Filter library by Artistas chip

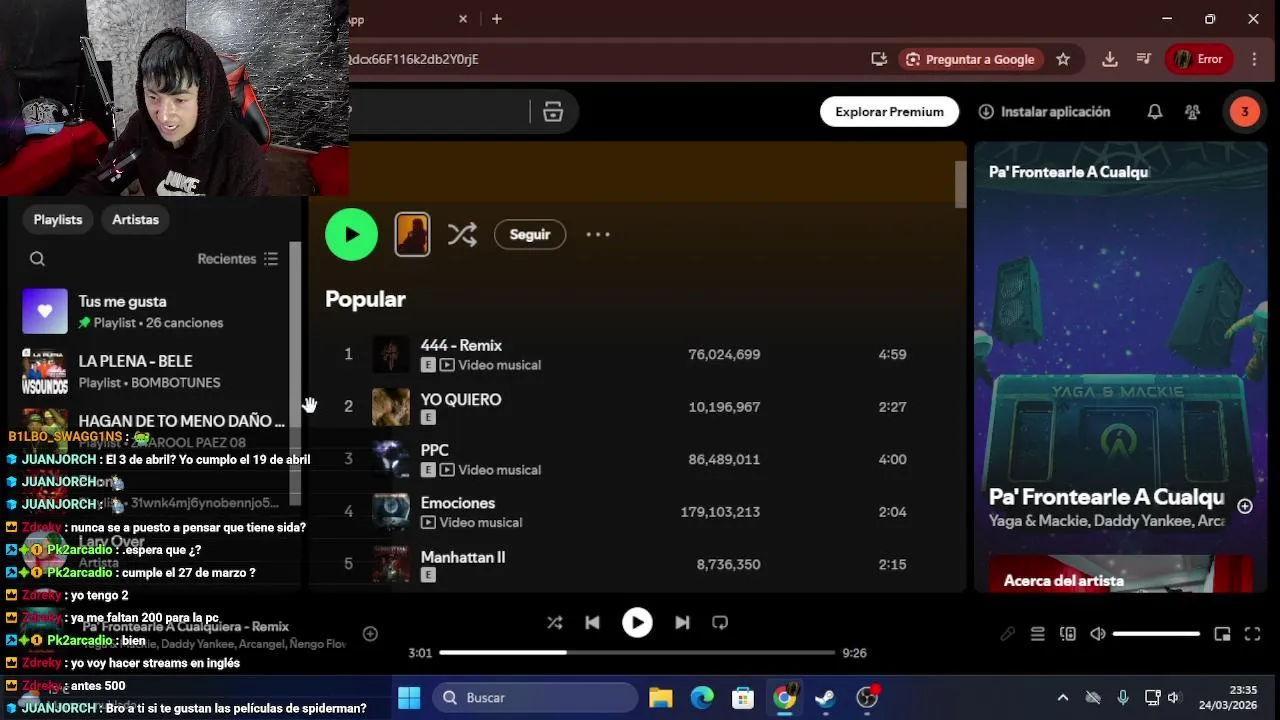point(135,219)
